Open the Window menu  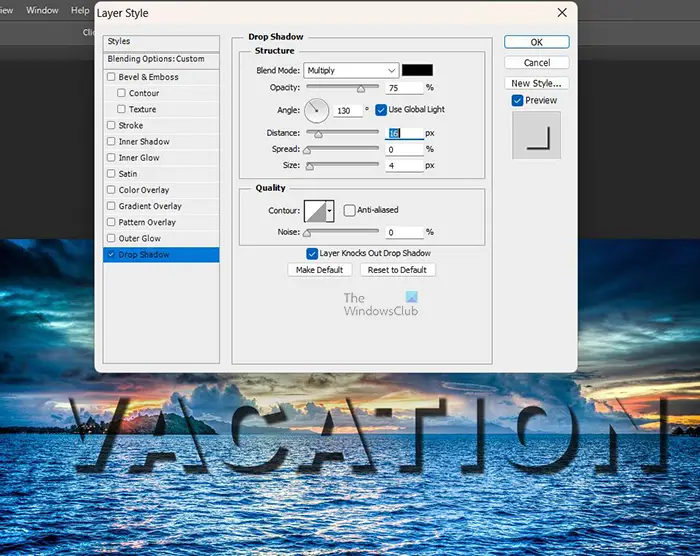[42, 10]
